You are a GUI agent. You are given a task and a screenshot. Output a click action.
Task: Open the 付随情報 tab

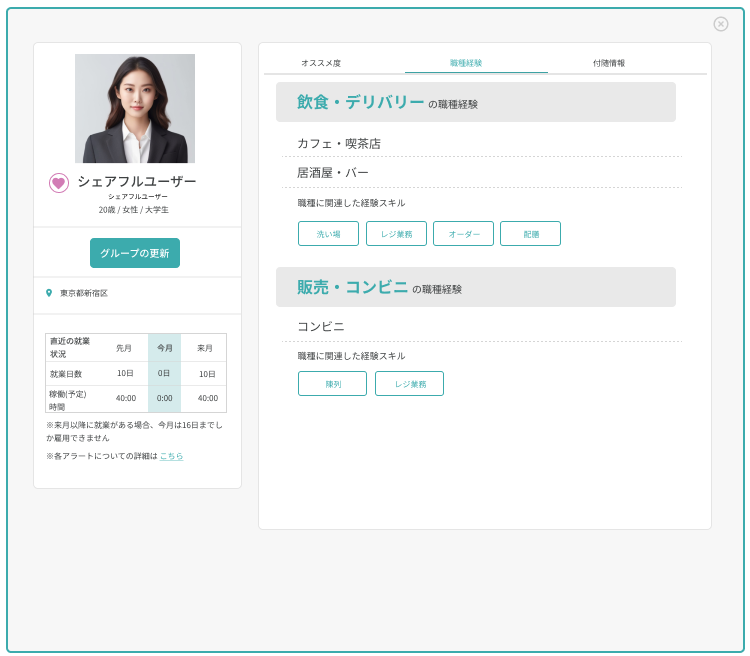(608, 63)
